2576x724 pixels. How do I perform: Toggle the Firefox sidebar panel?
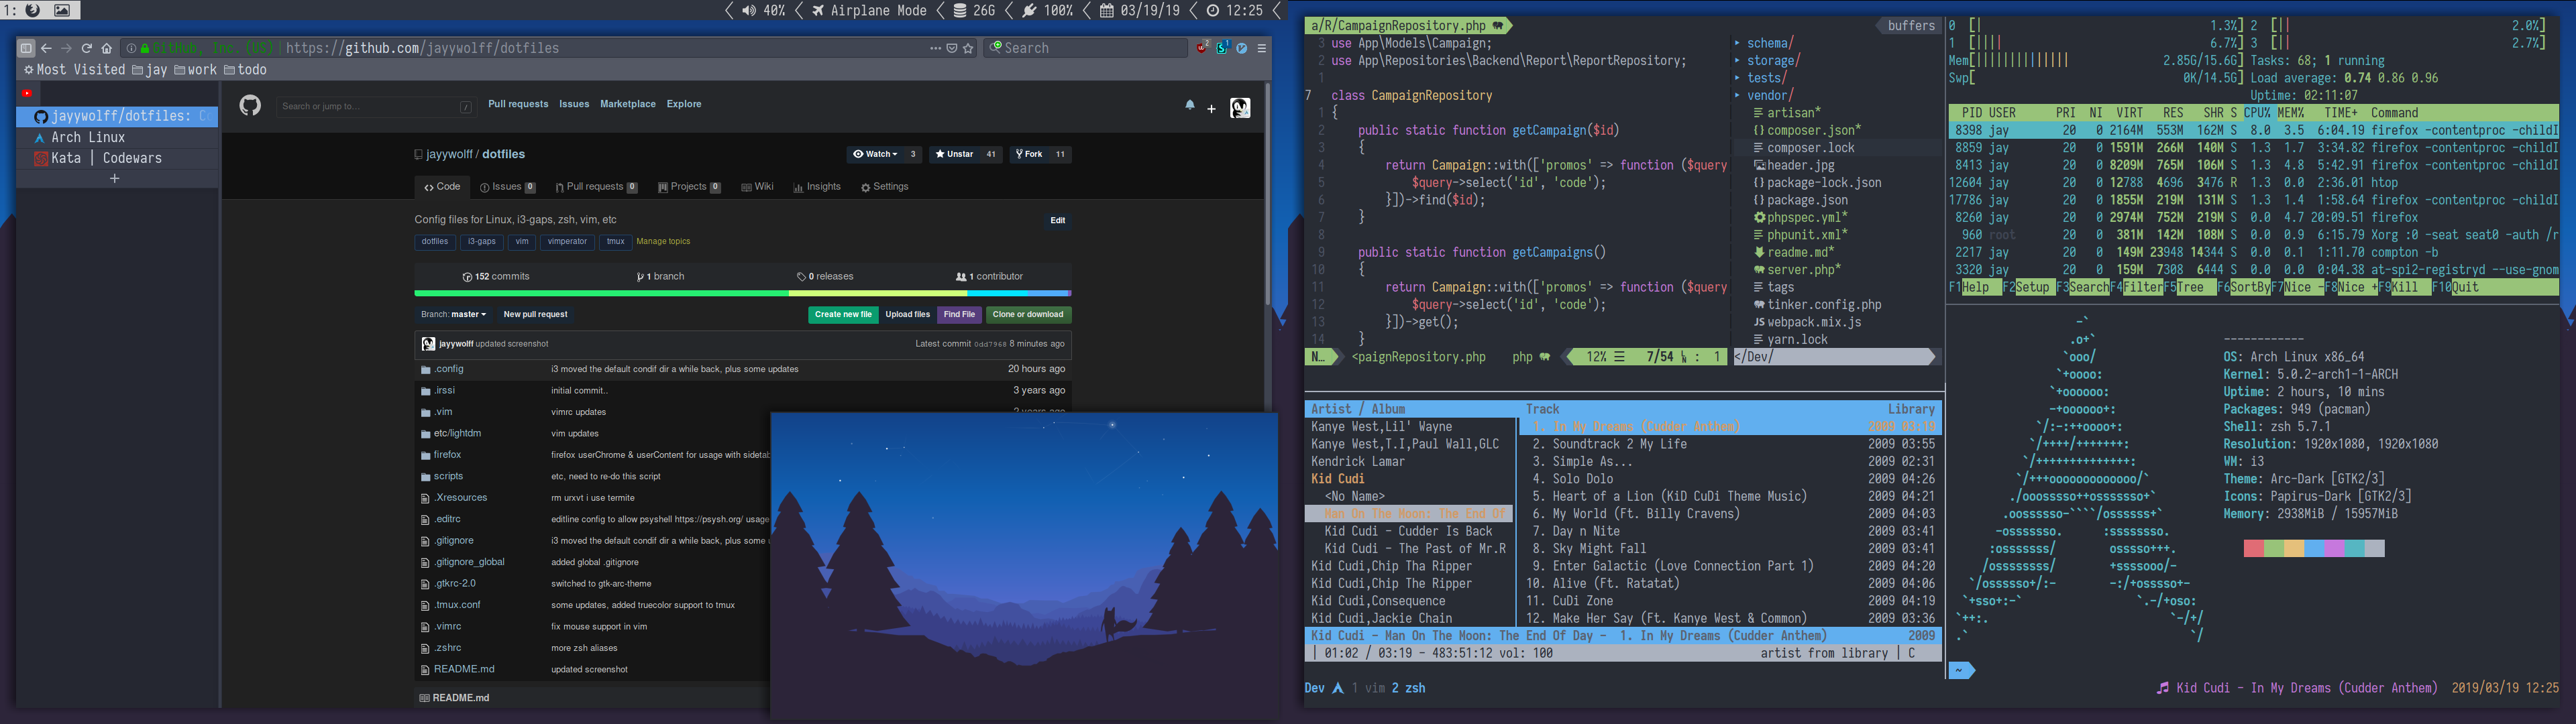coord(27,48)
